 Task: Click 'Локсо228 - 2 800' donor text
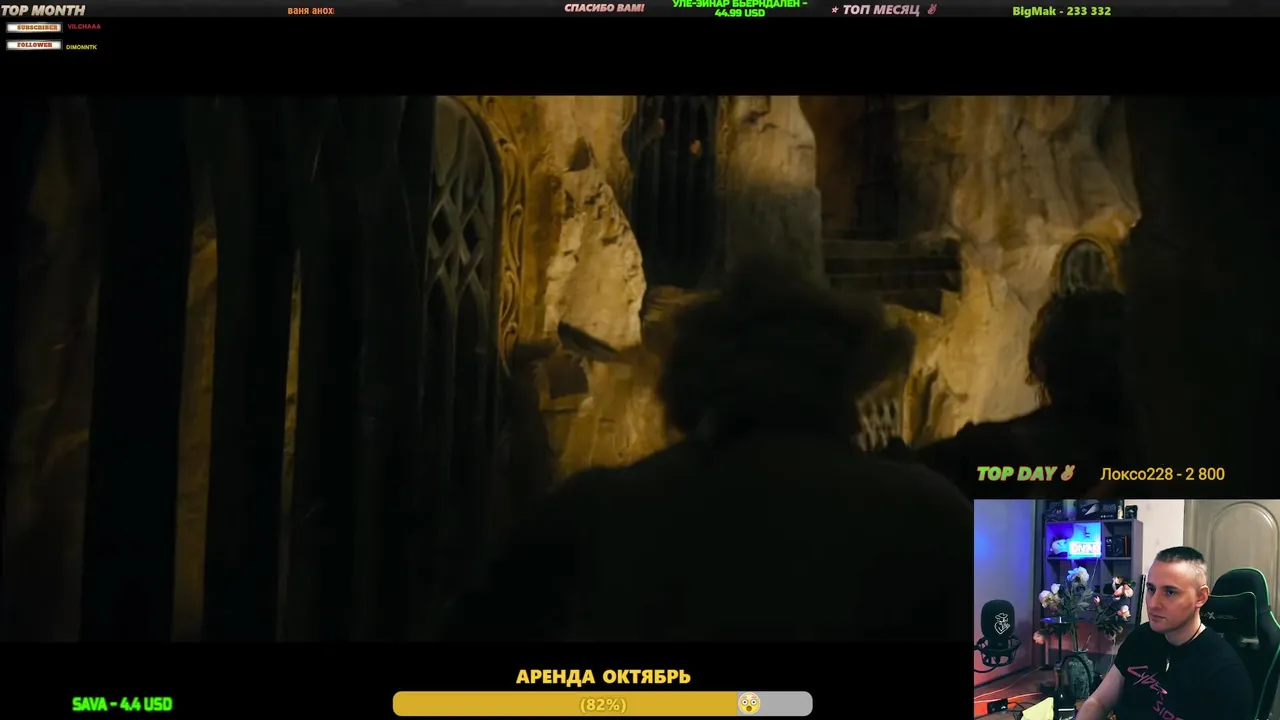point(1162,474)
